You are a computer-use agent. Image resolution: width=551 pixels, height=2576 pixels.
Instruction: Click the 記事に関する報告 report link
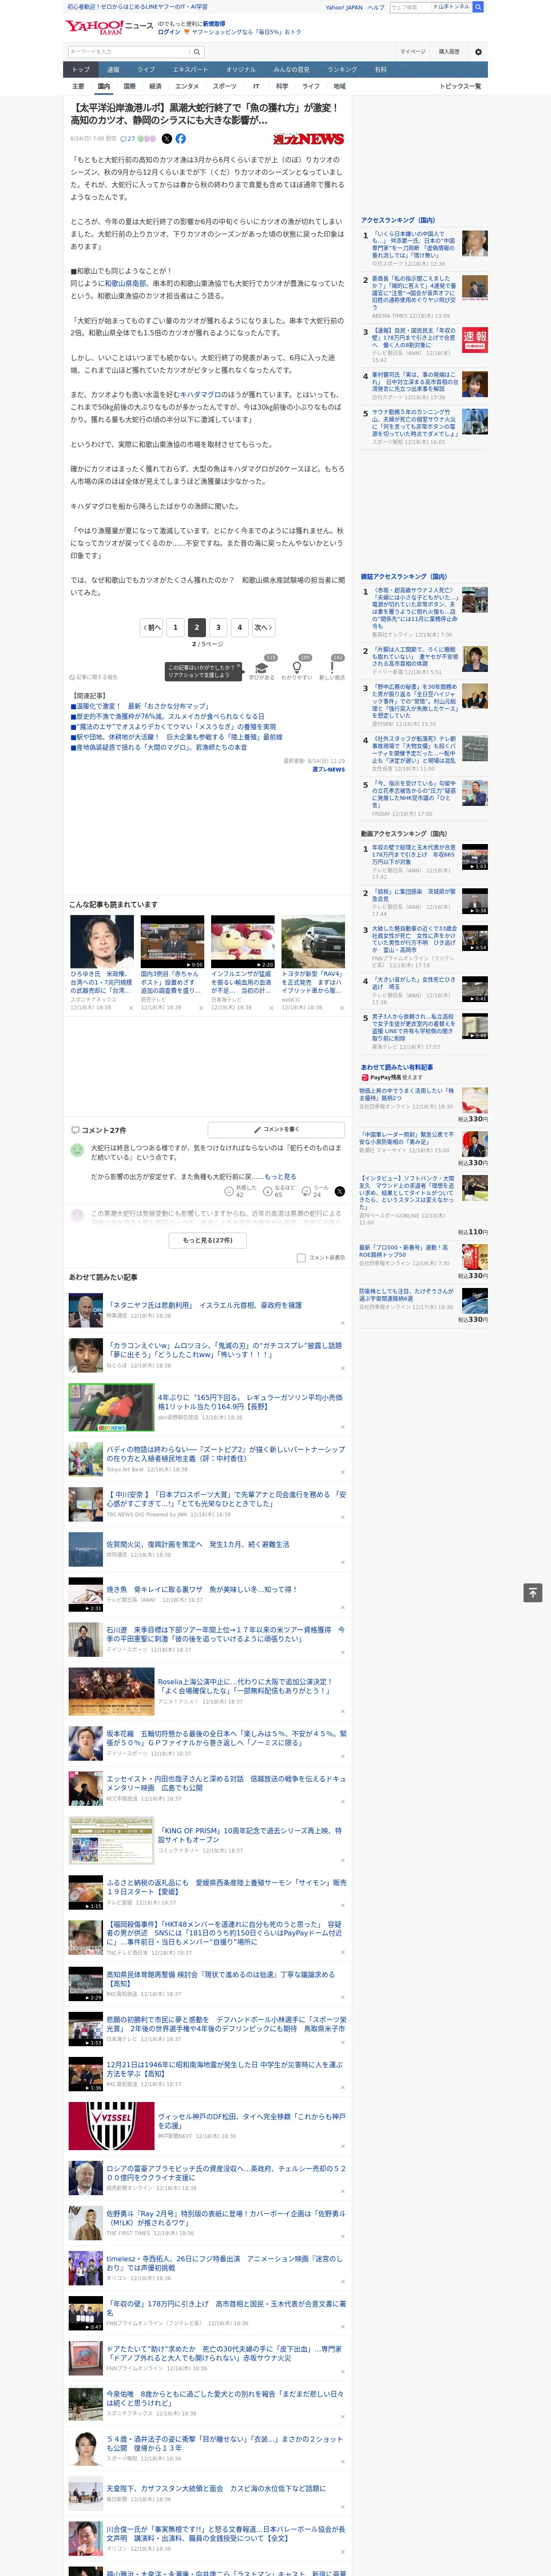point(93,677)
